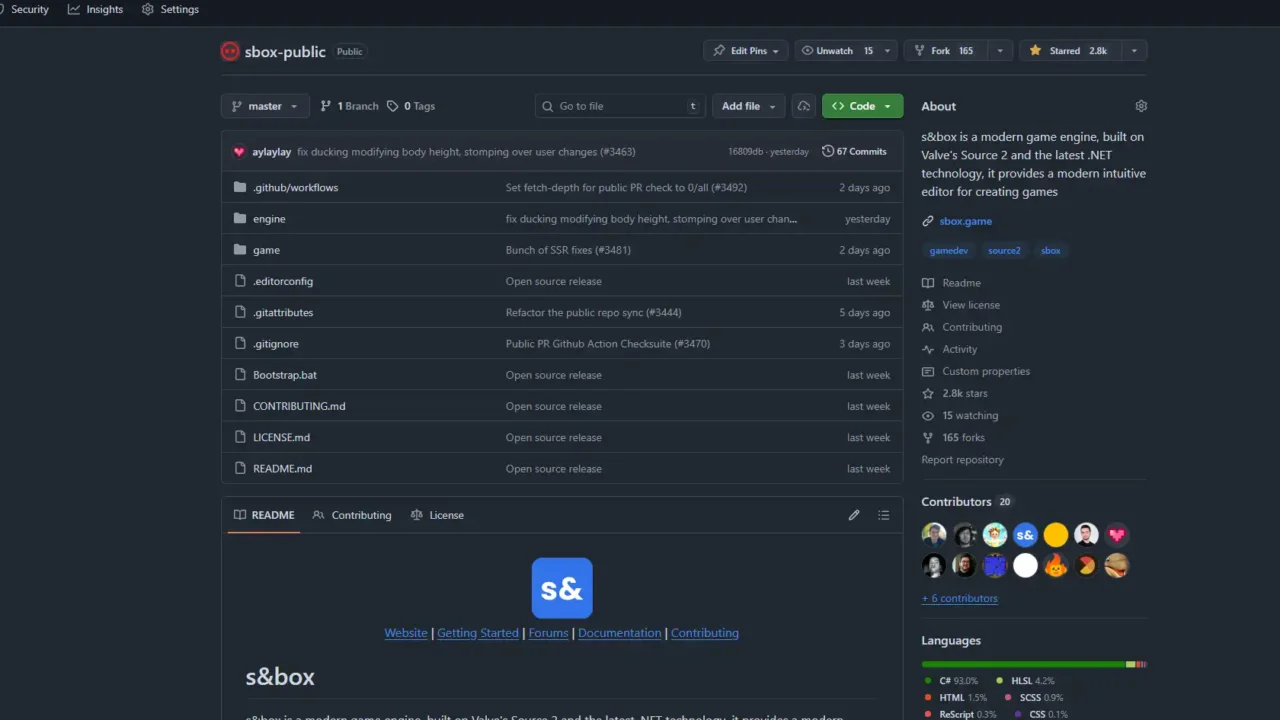
Task: Click the copilot icon next to Add file
Action: (803, 105)
